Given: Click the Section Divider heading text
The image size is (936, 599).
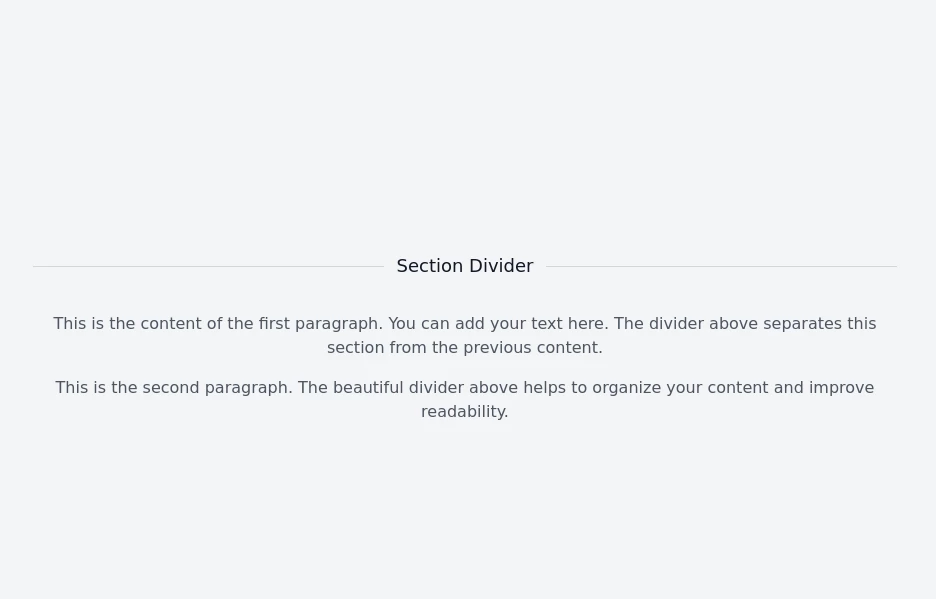Looking at the screenshot, I should pyautogui.click(x=464, y=266).
